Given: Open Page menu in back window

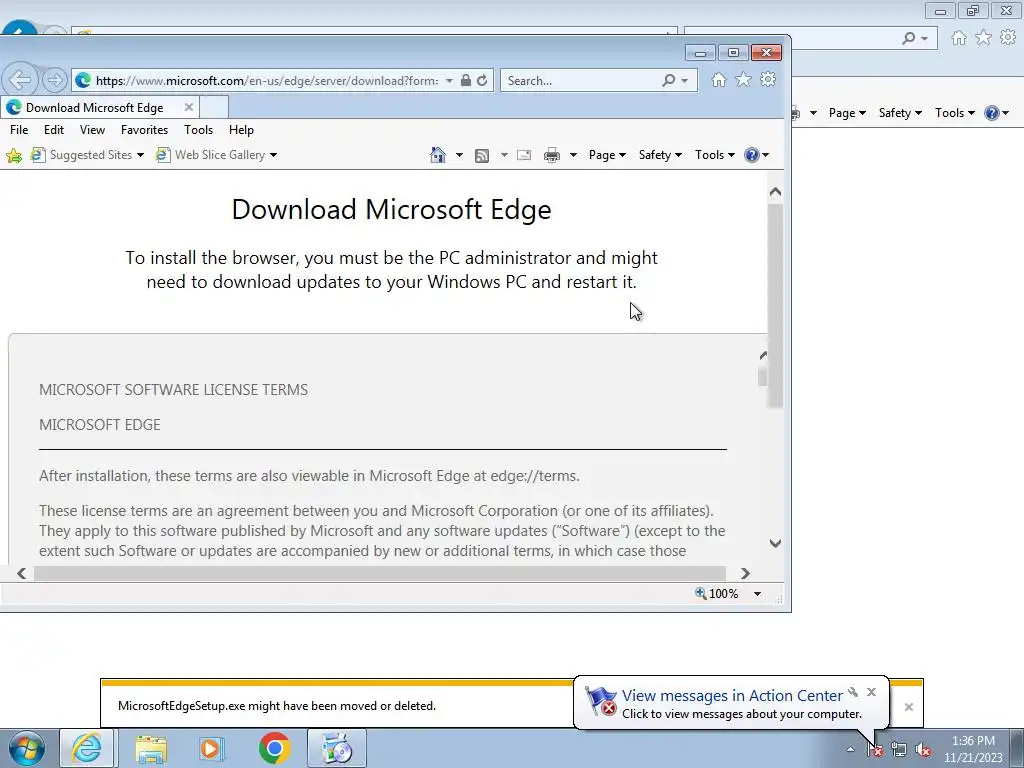Looking at the screenshot, I should tap(847, 113).
